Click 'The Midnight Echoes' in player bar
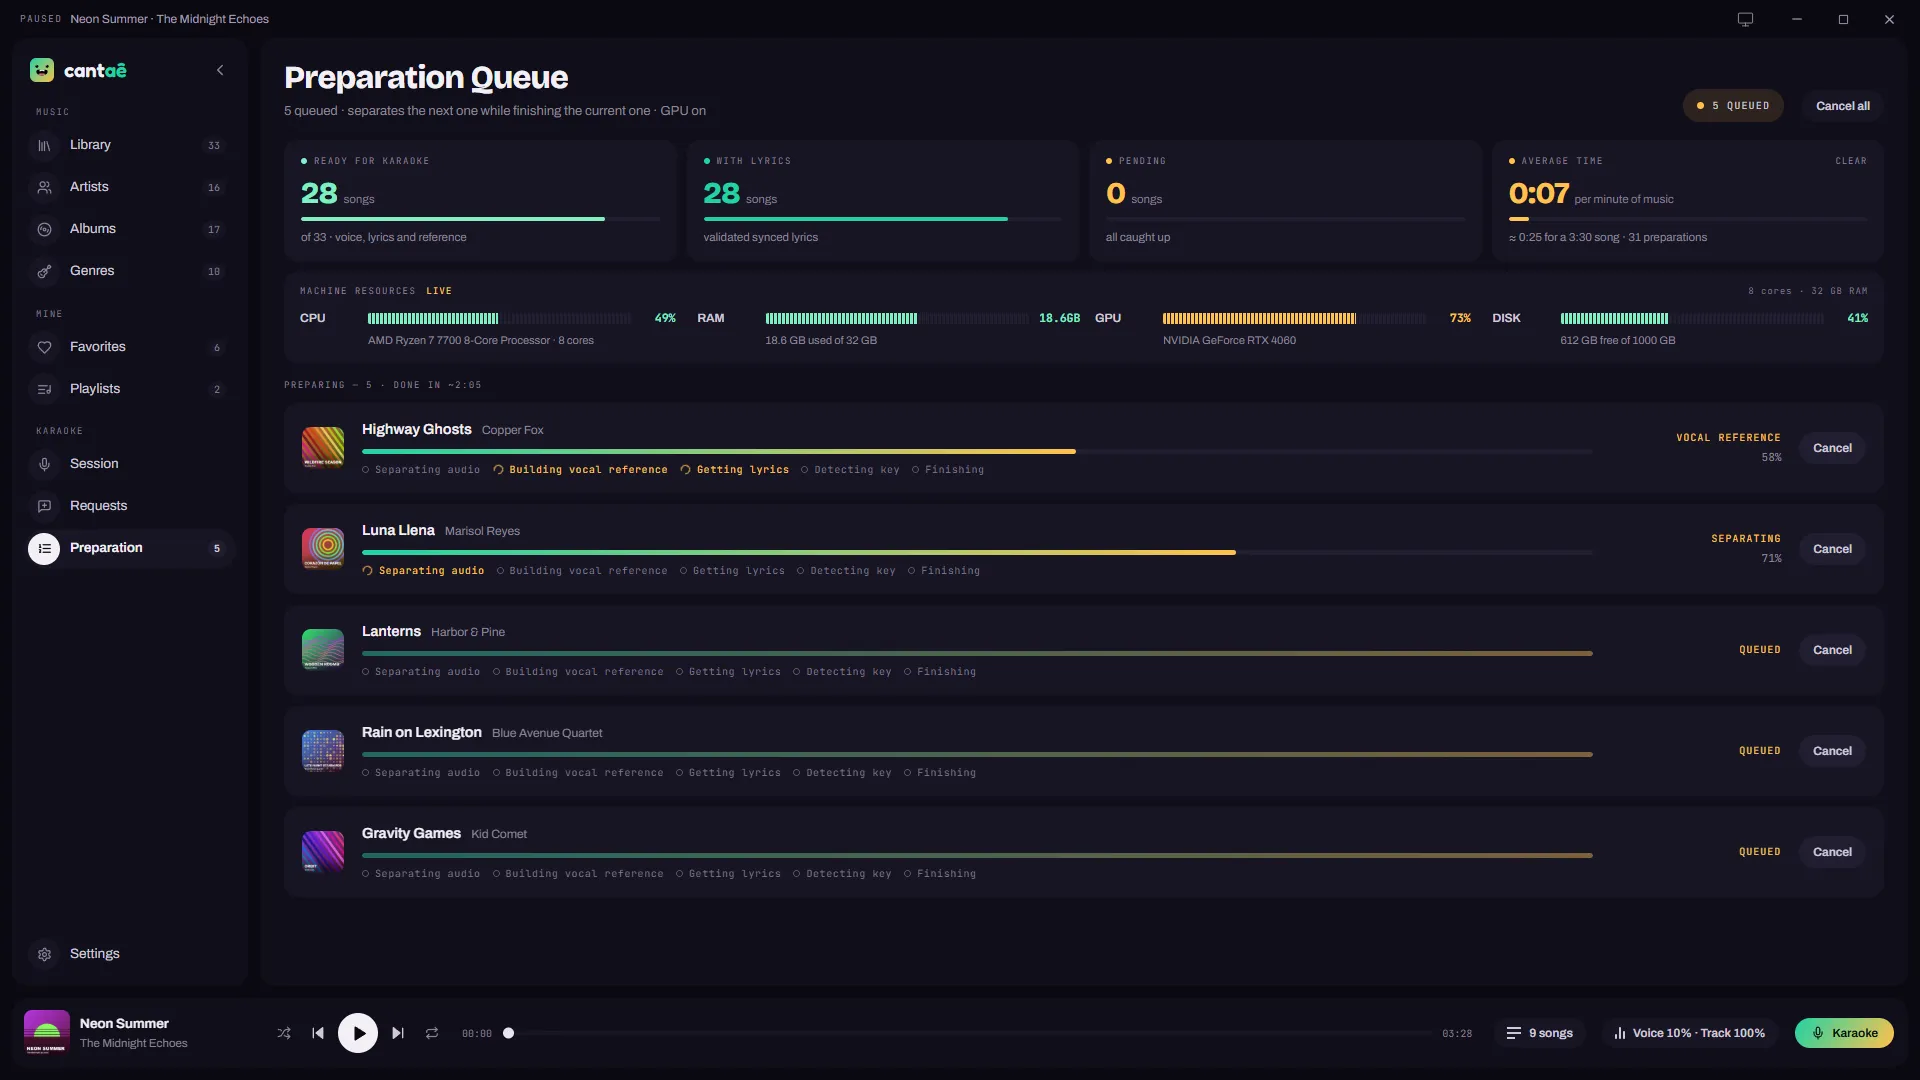The height and width of the screenshot is (1080, 1920). [134, 1043]
